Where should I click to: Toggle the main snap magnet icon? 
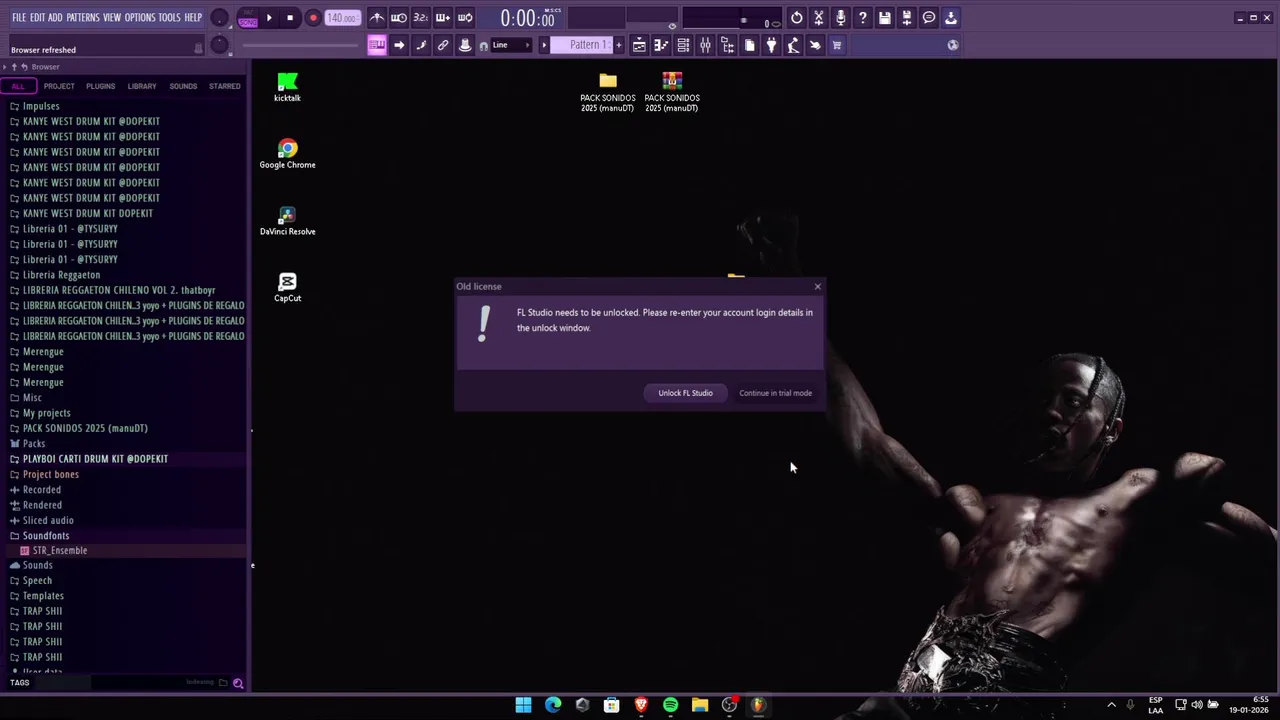pos(484,45)
